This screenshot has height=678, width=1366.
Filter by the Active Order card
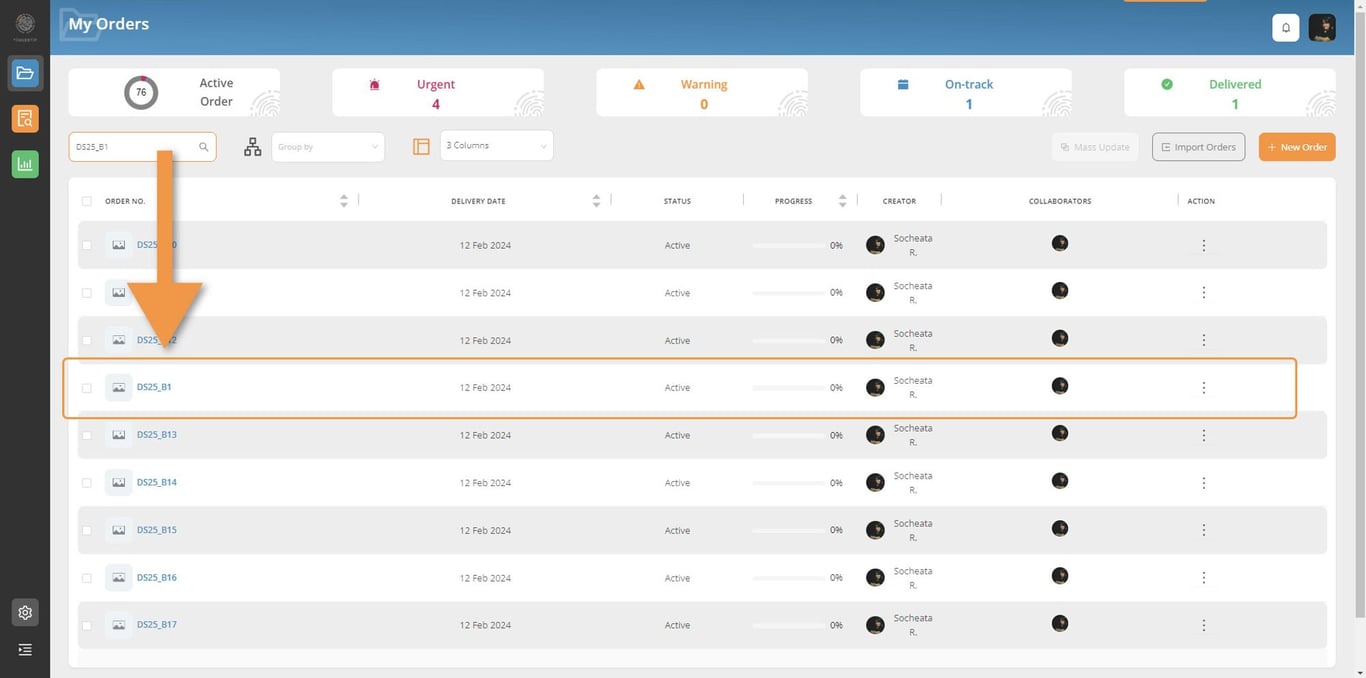[174, 93]
